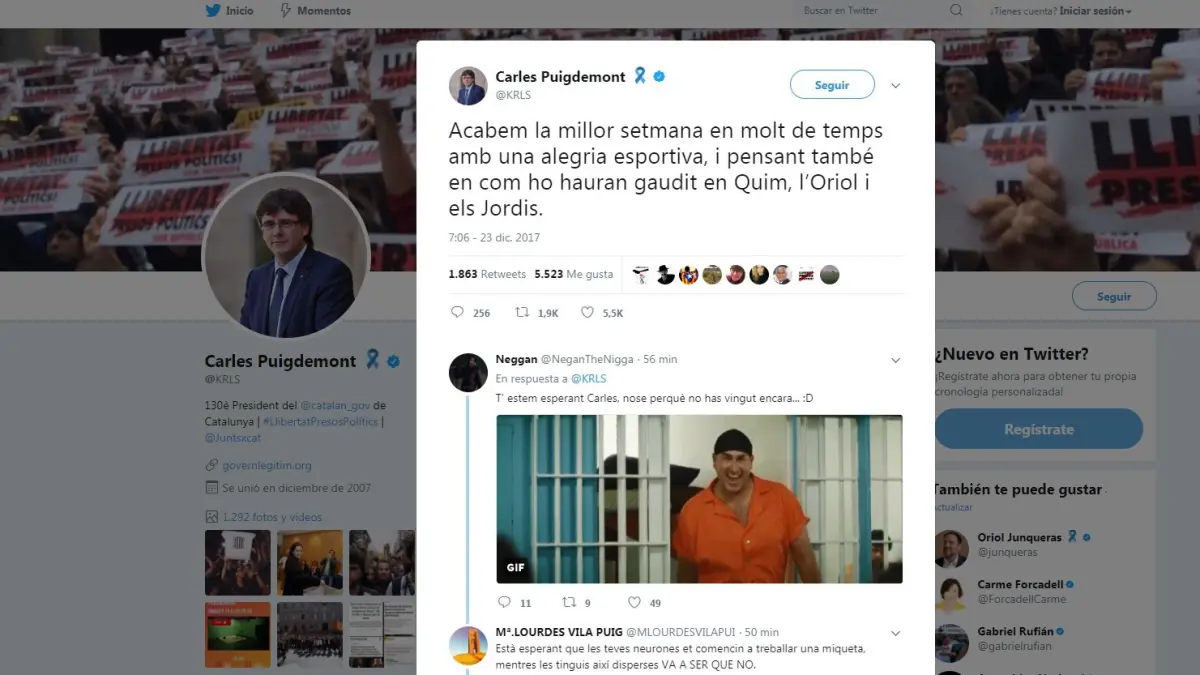Image resolution: width=1200 pixels, height=675 pixels.
Task: Retweet Neggan's reply with 9 retweets
Action: click(569, 602)
